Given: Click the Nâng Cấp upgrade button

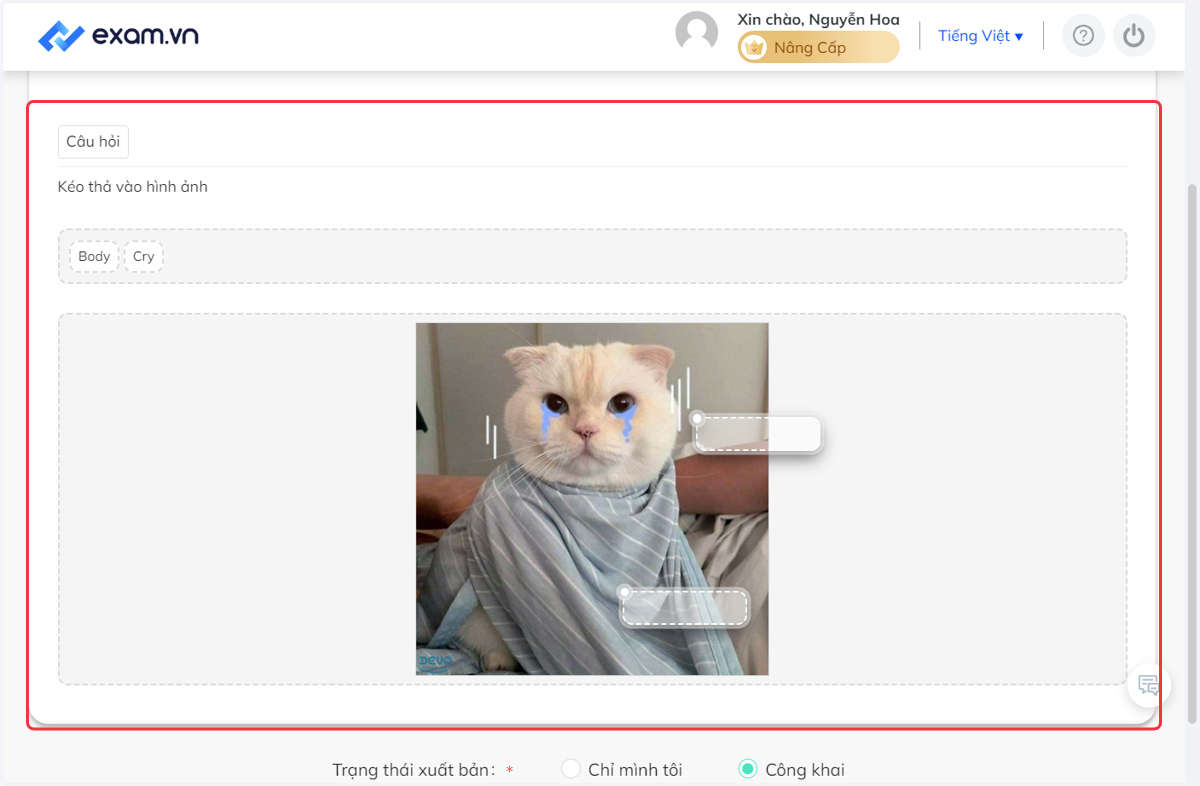Looking at the screenshot, I should coord(818,47).
